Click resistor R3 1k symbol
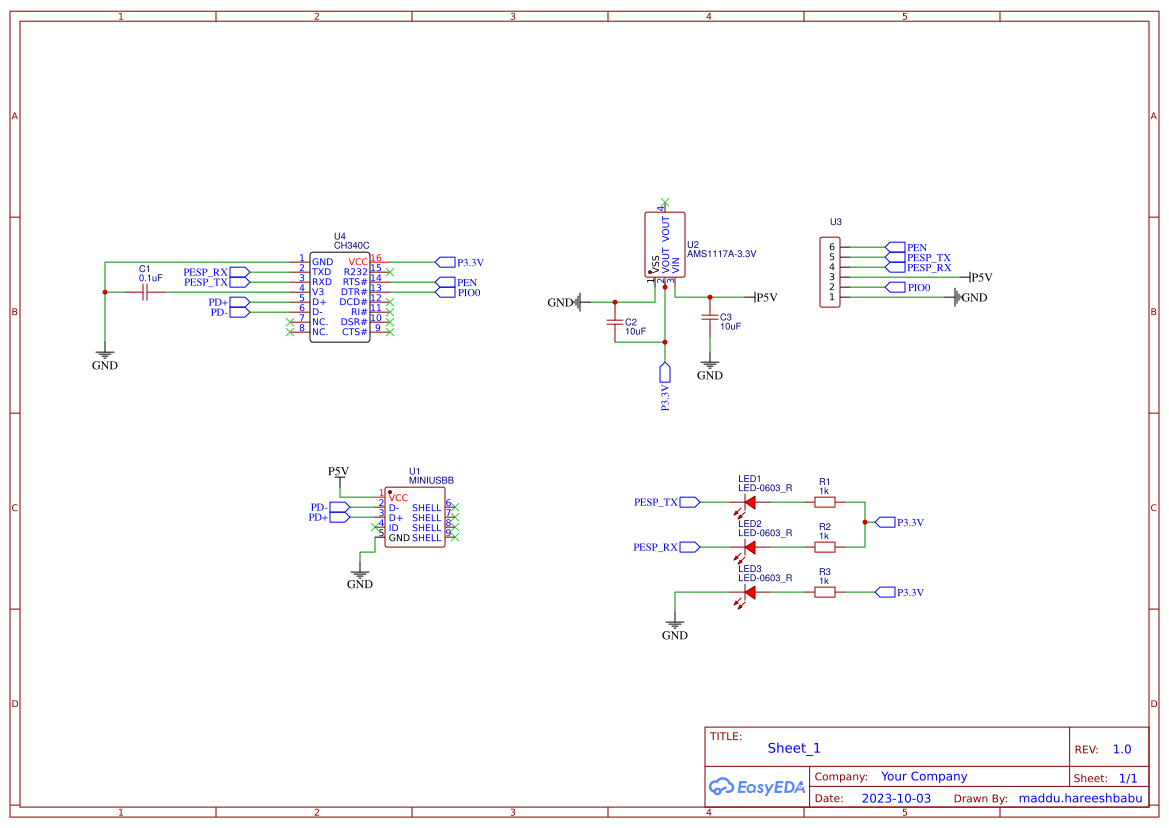Viewport: 1169px width, 828px height. click(825, 592)
